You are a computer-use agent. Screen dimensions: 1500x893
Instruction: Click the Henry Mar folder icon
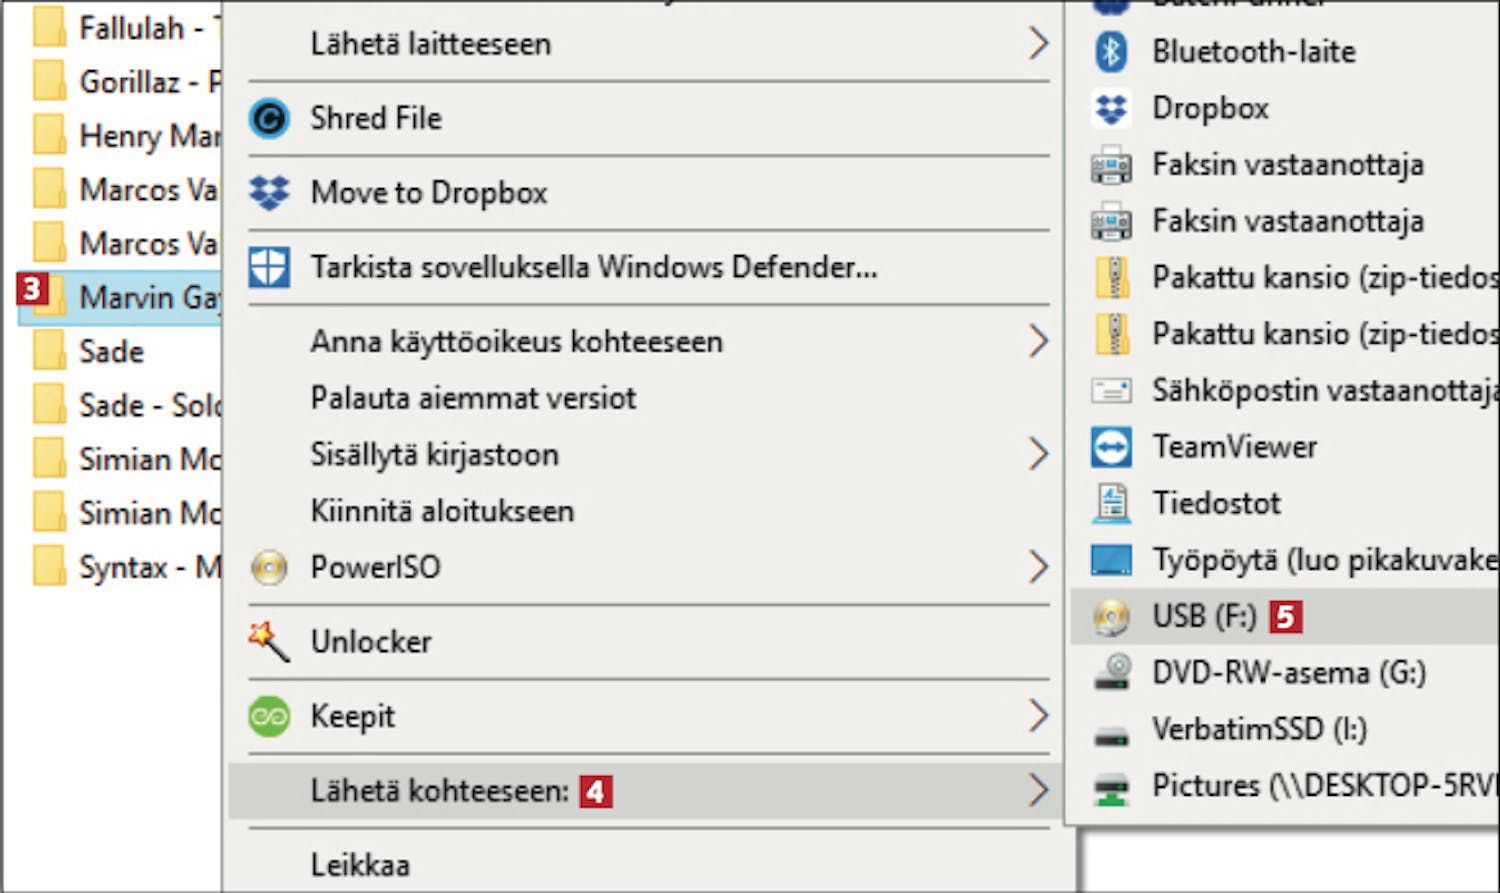tap(49, 135)
